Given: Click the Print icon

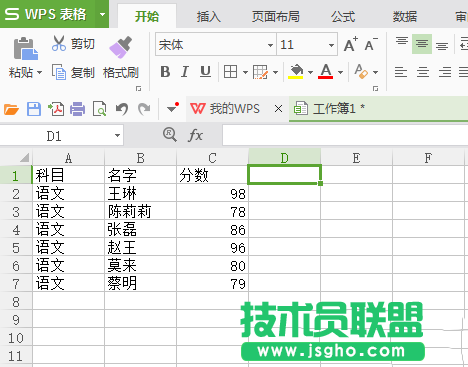Looking at the screenshot, I should (x=77, y=109).
